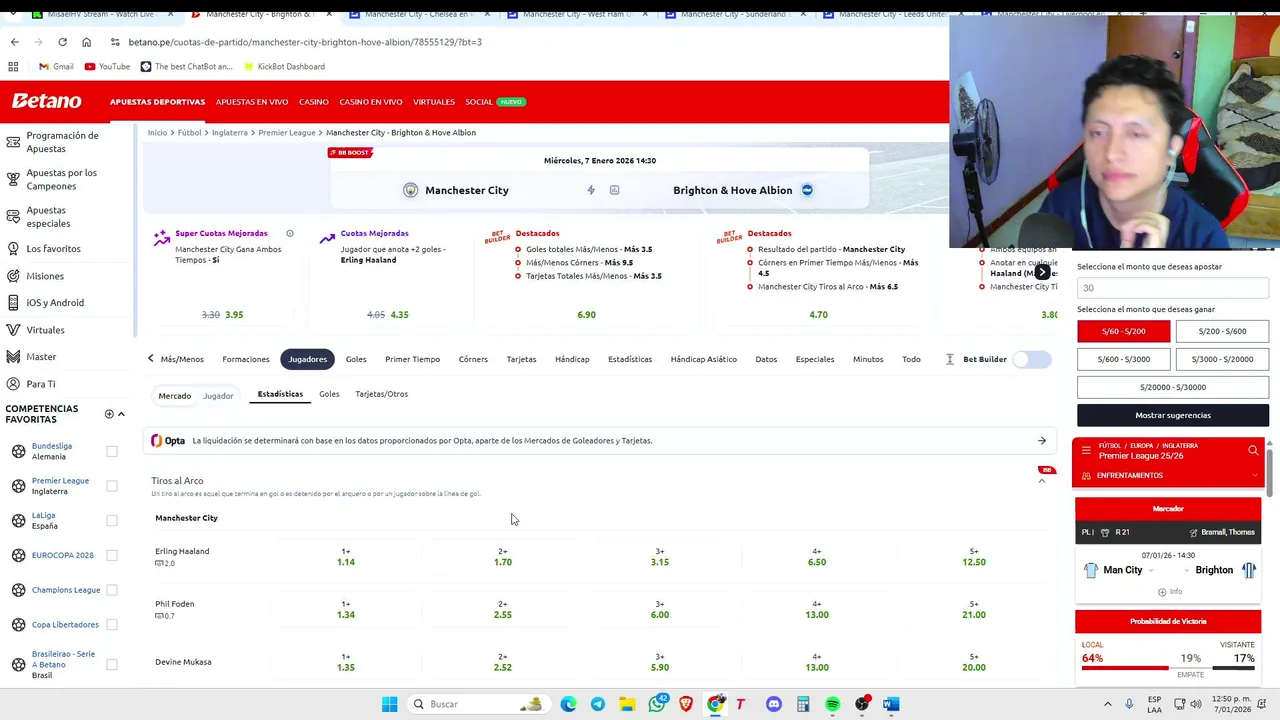Open the match lightning stats icon
The height and width of the screenshot is (720, 1280).
tap(591, 190)
